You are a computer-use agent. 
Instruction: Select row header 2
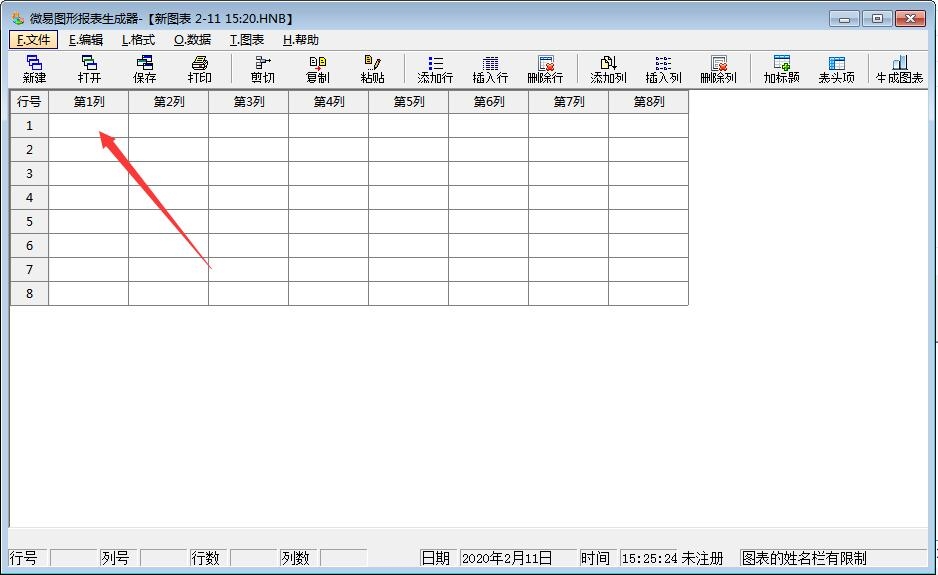point(29,150)
